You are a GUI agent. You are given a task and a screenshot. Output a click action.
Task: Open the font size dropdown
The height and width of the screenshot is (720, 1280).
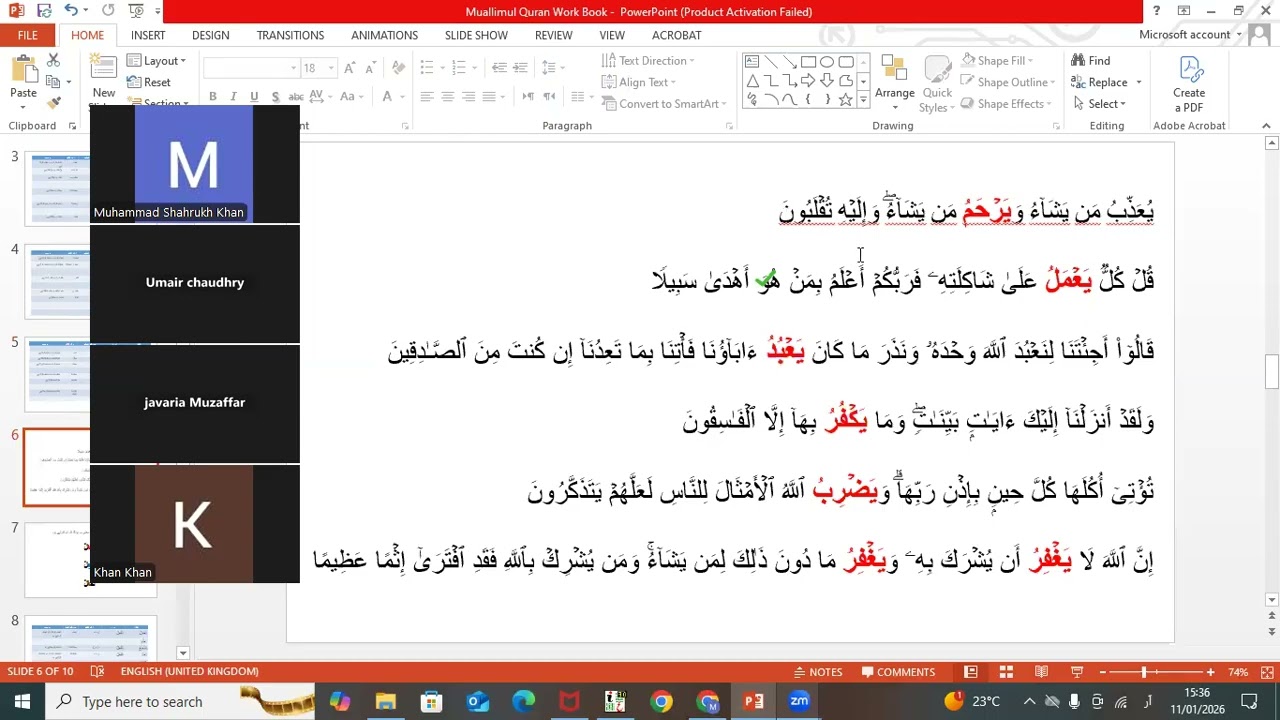pos(330,68)
